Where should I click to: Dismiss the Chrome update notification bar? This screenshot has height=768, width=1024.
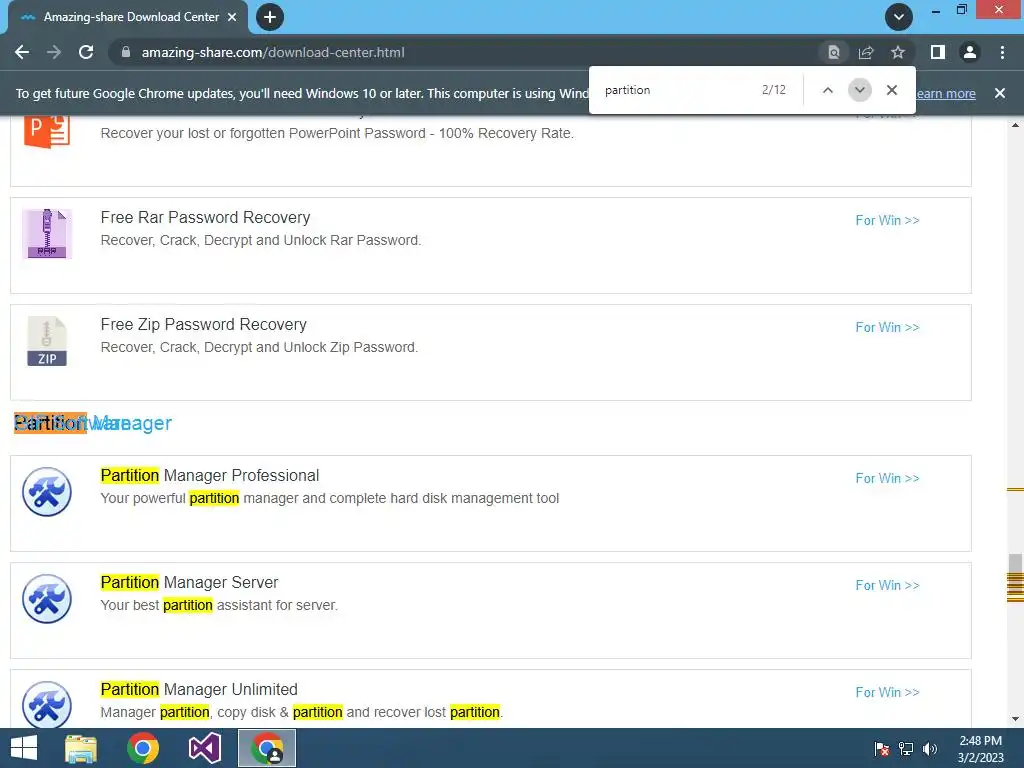tap(1000, 93)
